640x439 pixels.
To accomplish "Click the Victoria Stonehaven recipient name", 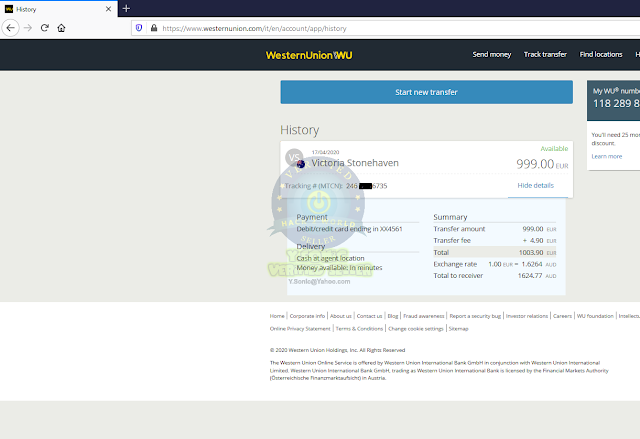I will point(355,163).
